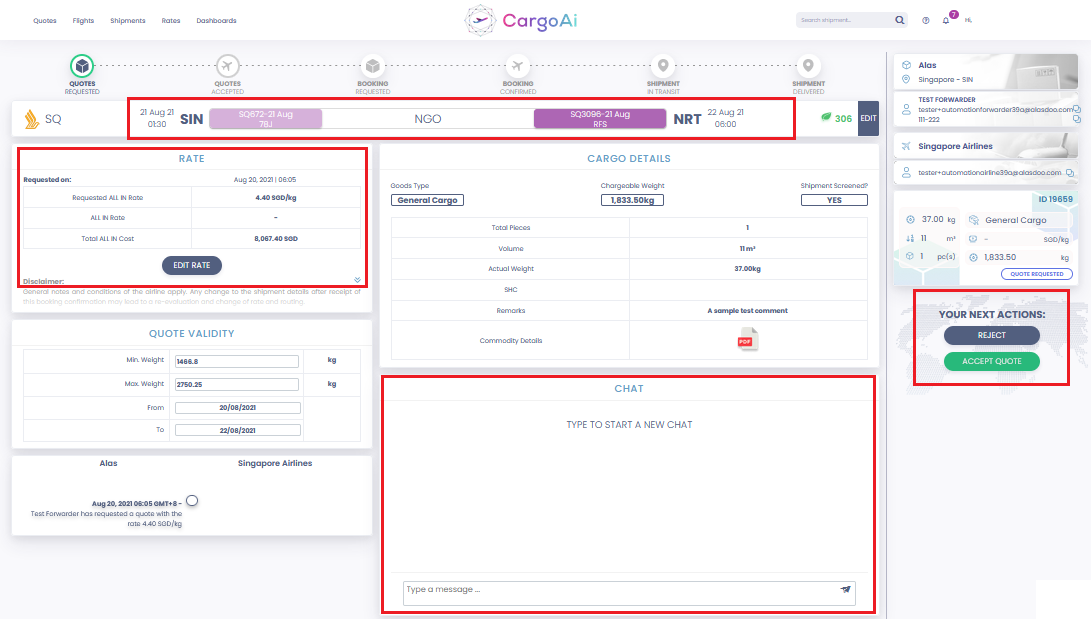Viewport: 1091px width, 619px height.
Task: Click the airline contact person icon
Action: (x=906, y=172)
